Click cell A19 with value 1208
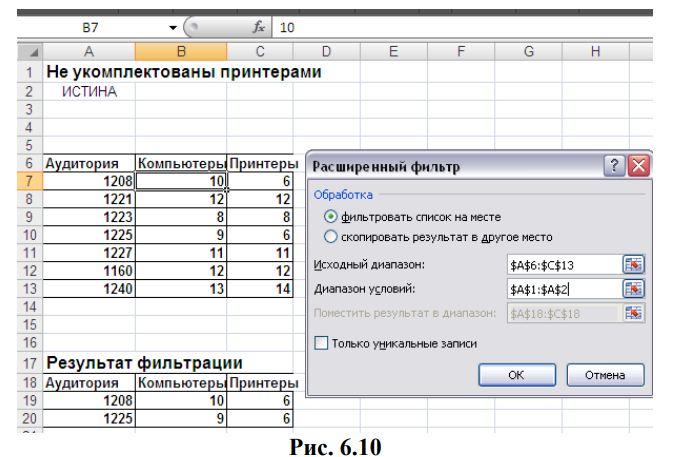This screenshot has width=673, height=457. (89, 401)
